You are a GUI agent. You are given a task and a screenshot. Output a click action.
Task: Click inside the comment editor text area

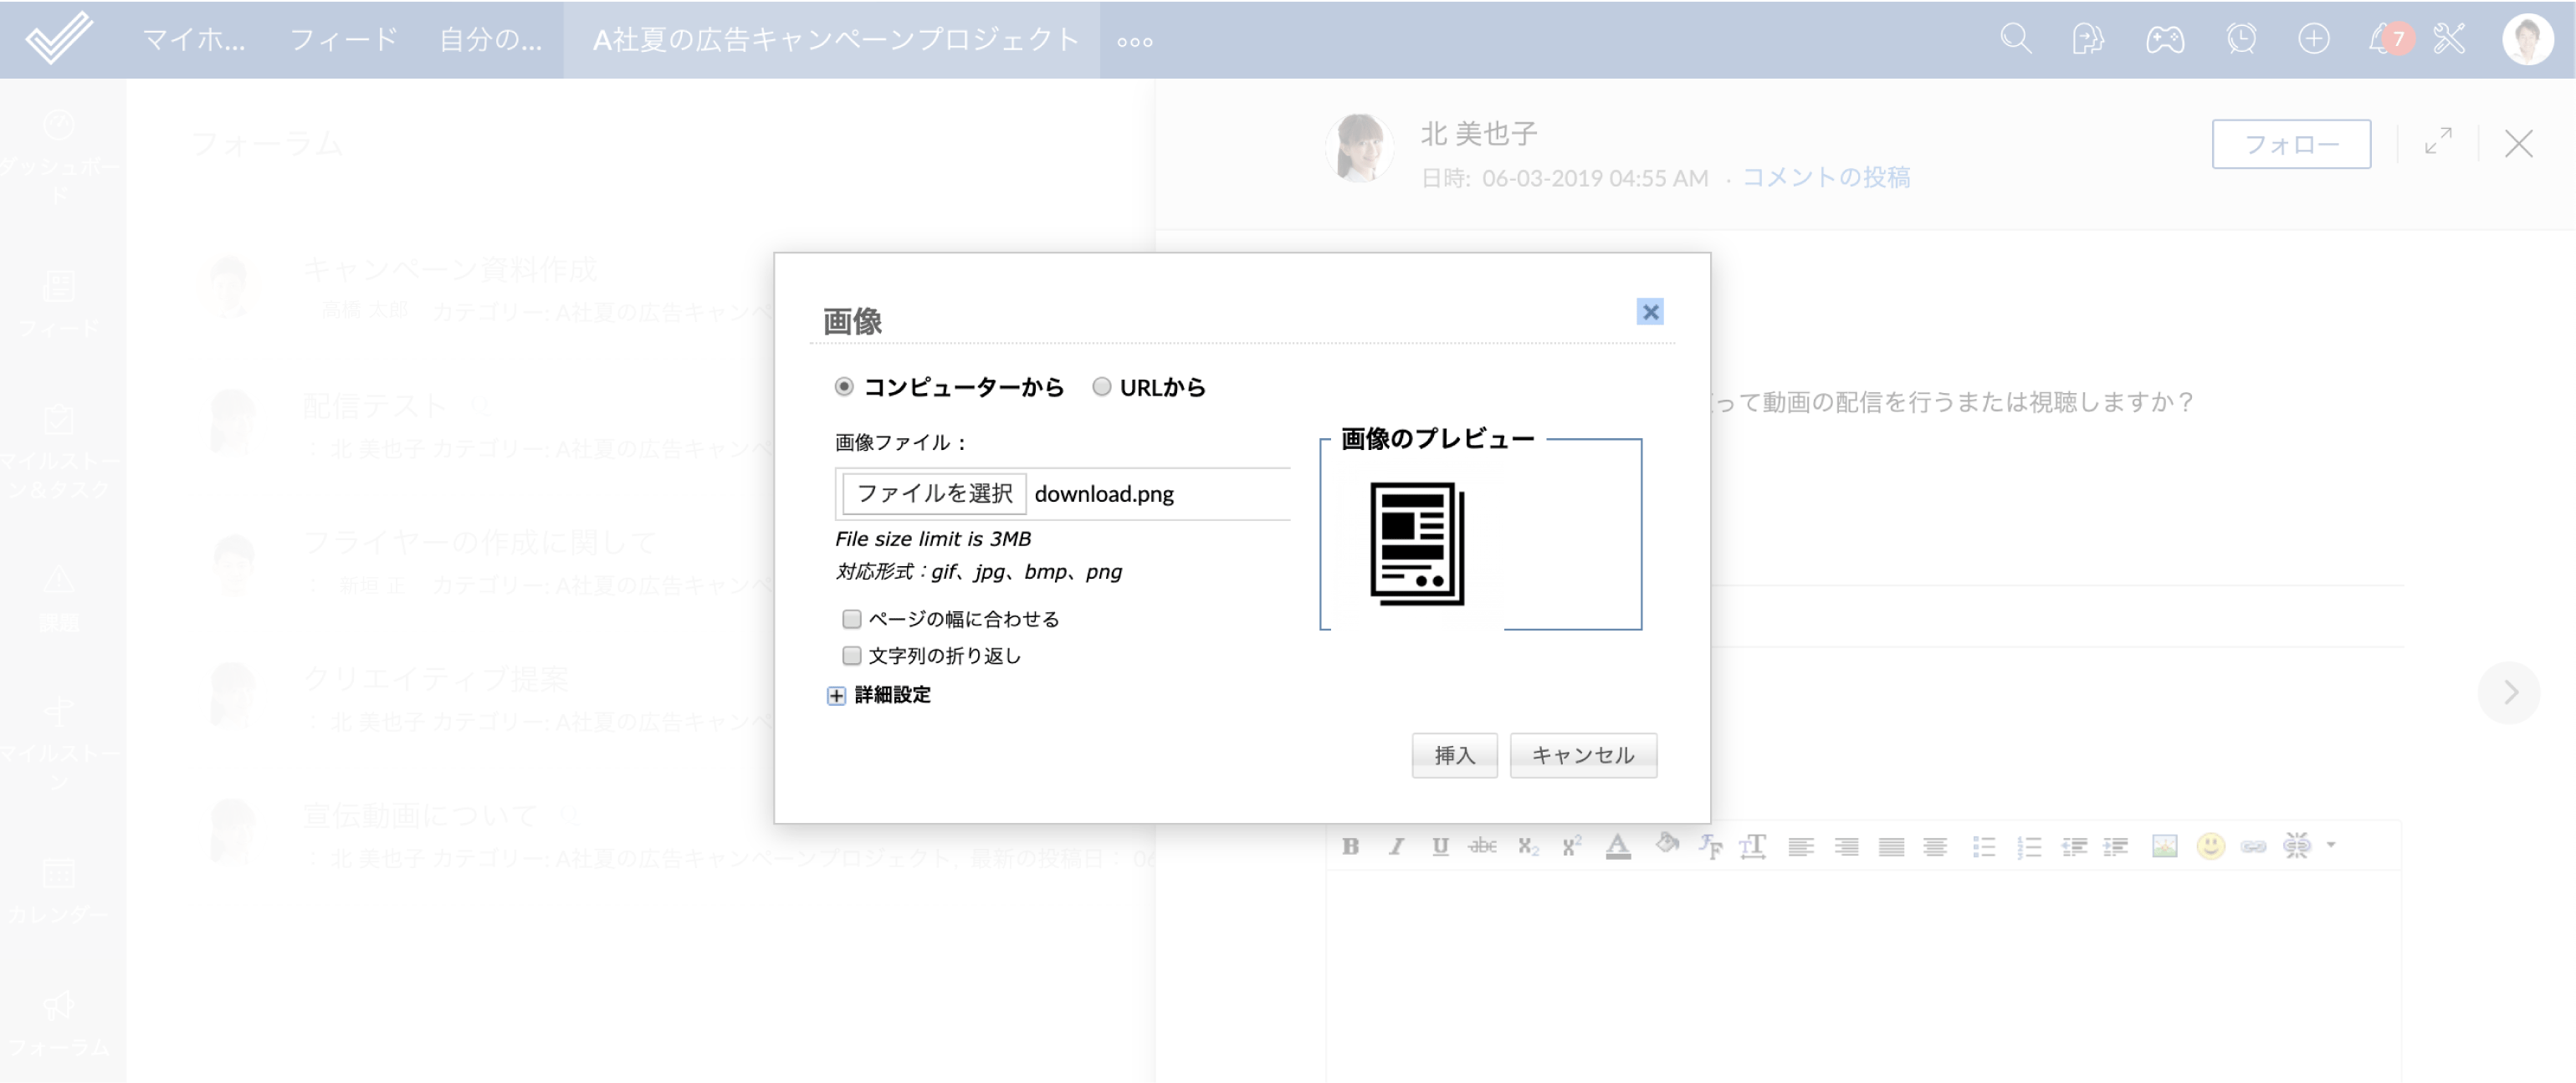[1863, 975]
